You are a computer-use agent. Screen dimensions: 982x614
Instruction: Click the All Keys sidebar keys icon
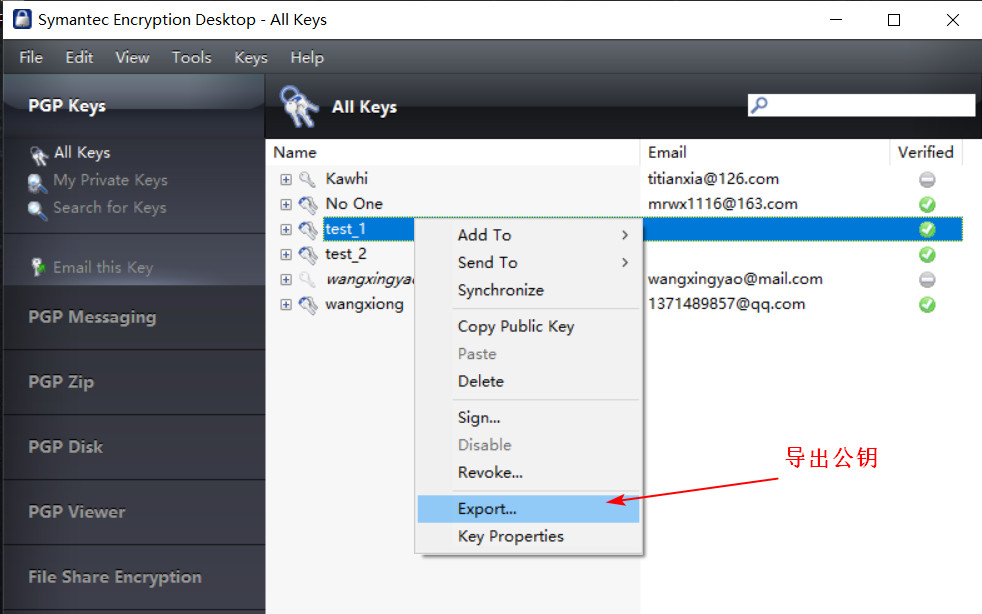coord(38,155)
